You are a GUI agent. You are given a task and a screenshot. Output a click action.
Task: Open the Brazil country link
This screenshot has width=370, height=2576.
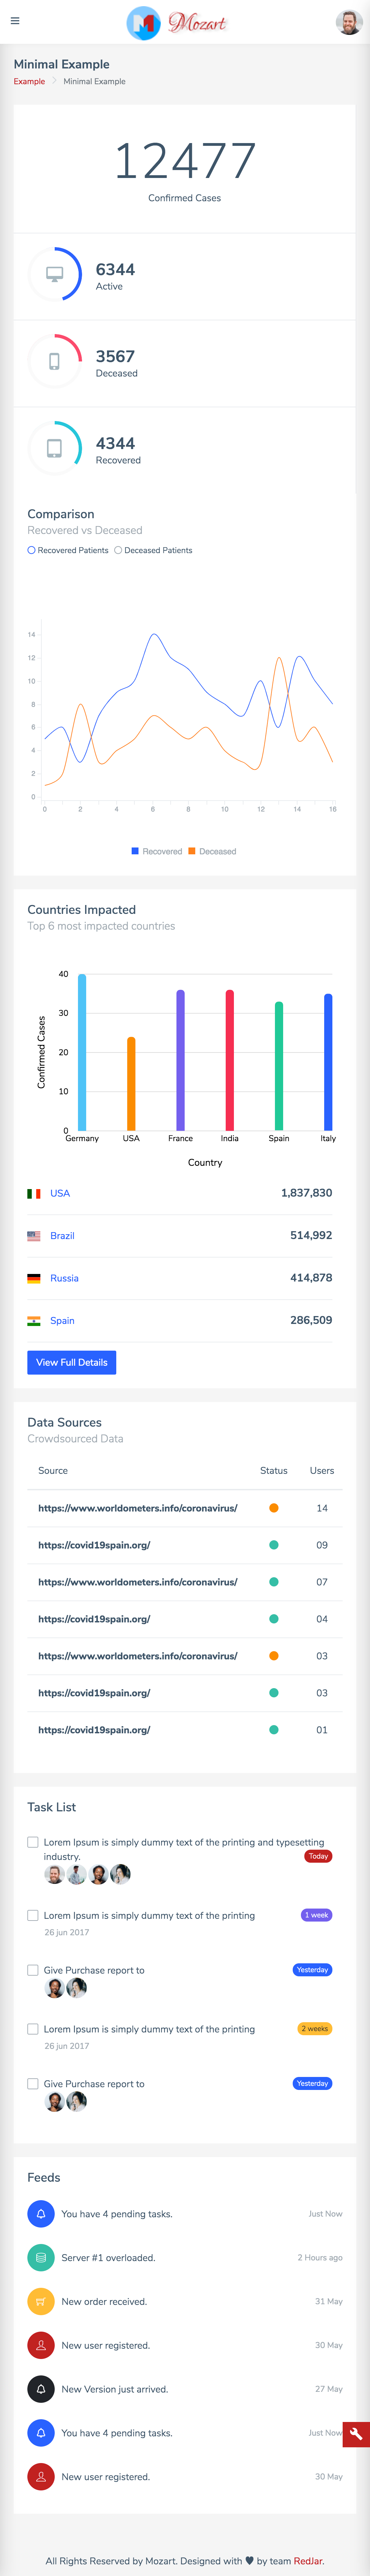(62, 1236)
